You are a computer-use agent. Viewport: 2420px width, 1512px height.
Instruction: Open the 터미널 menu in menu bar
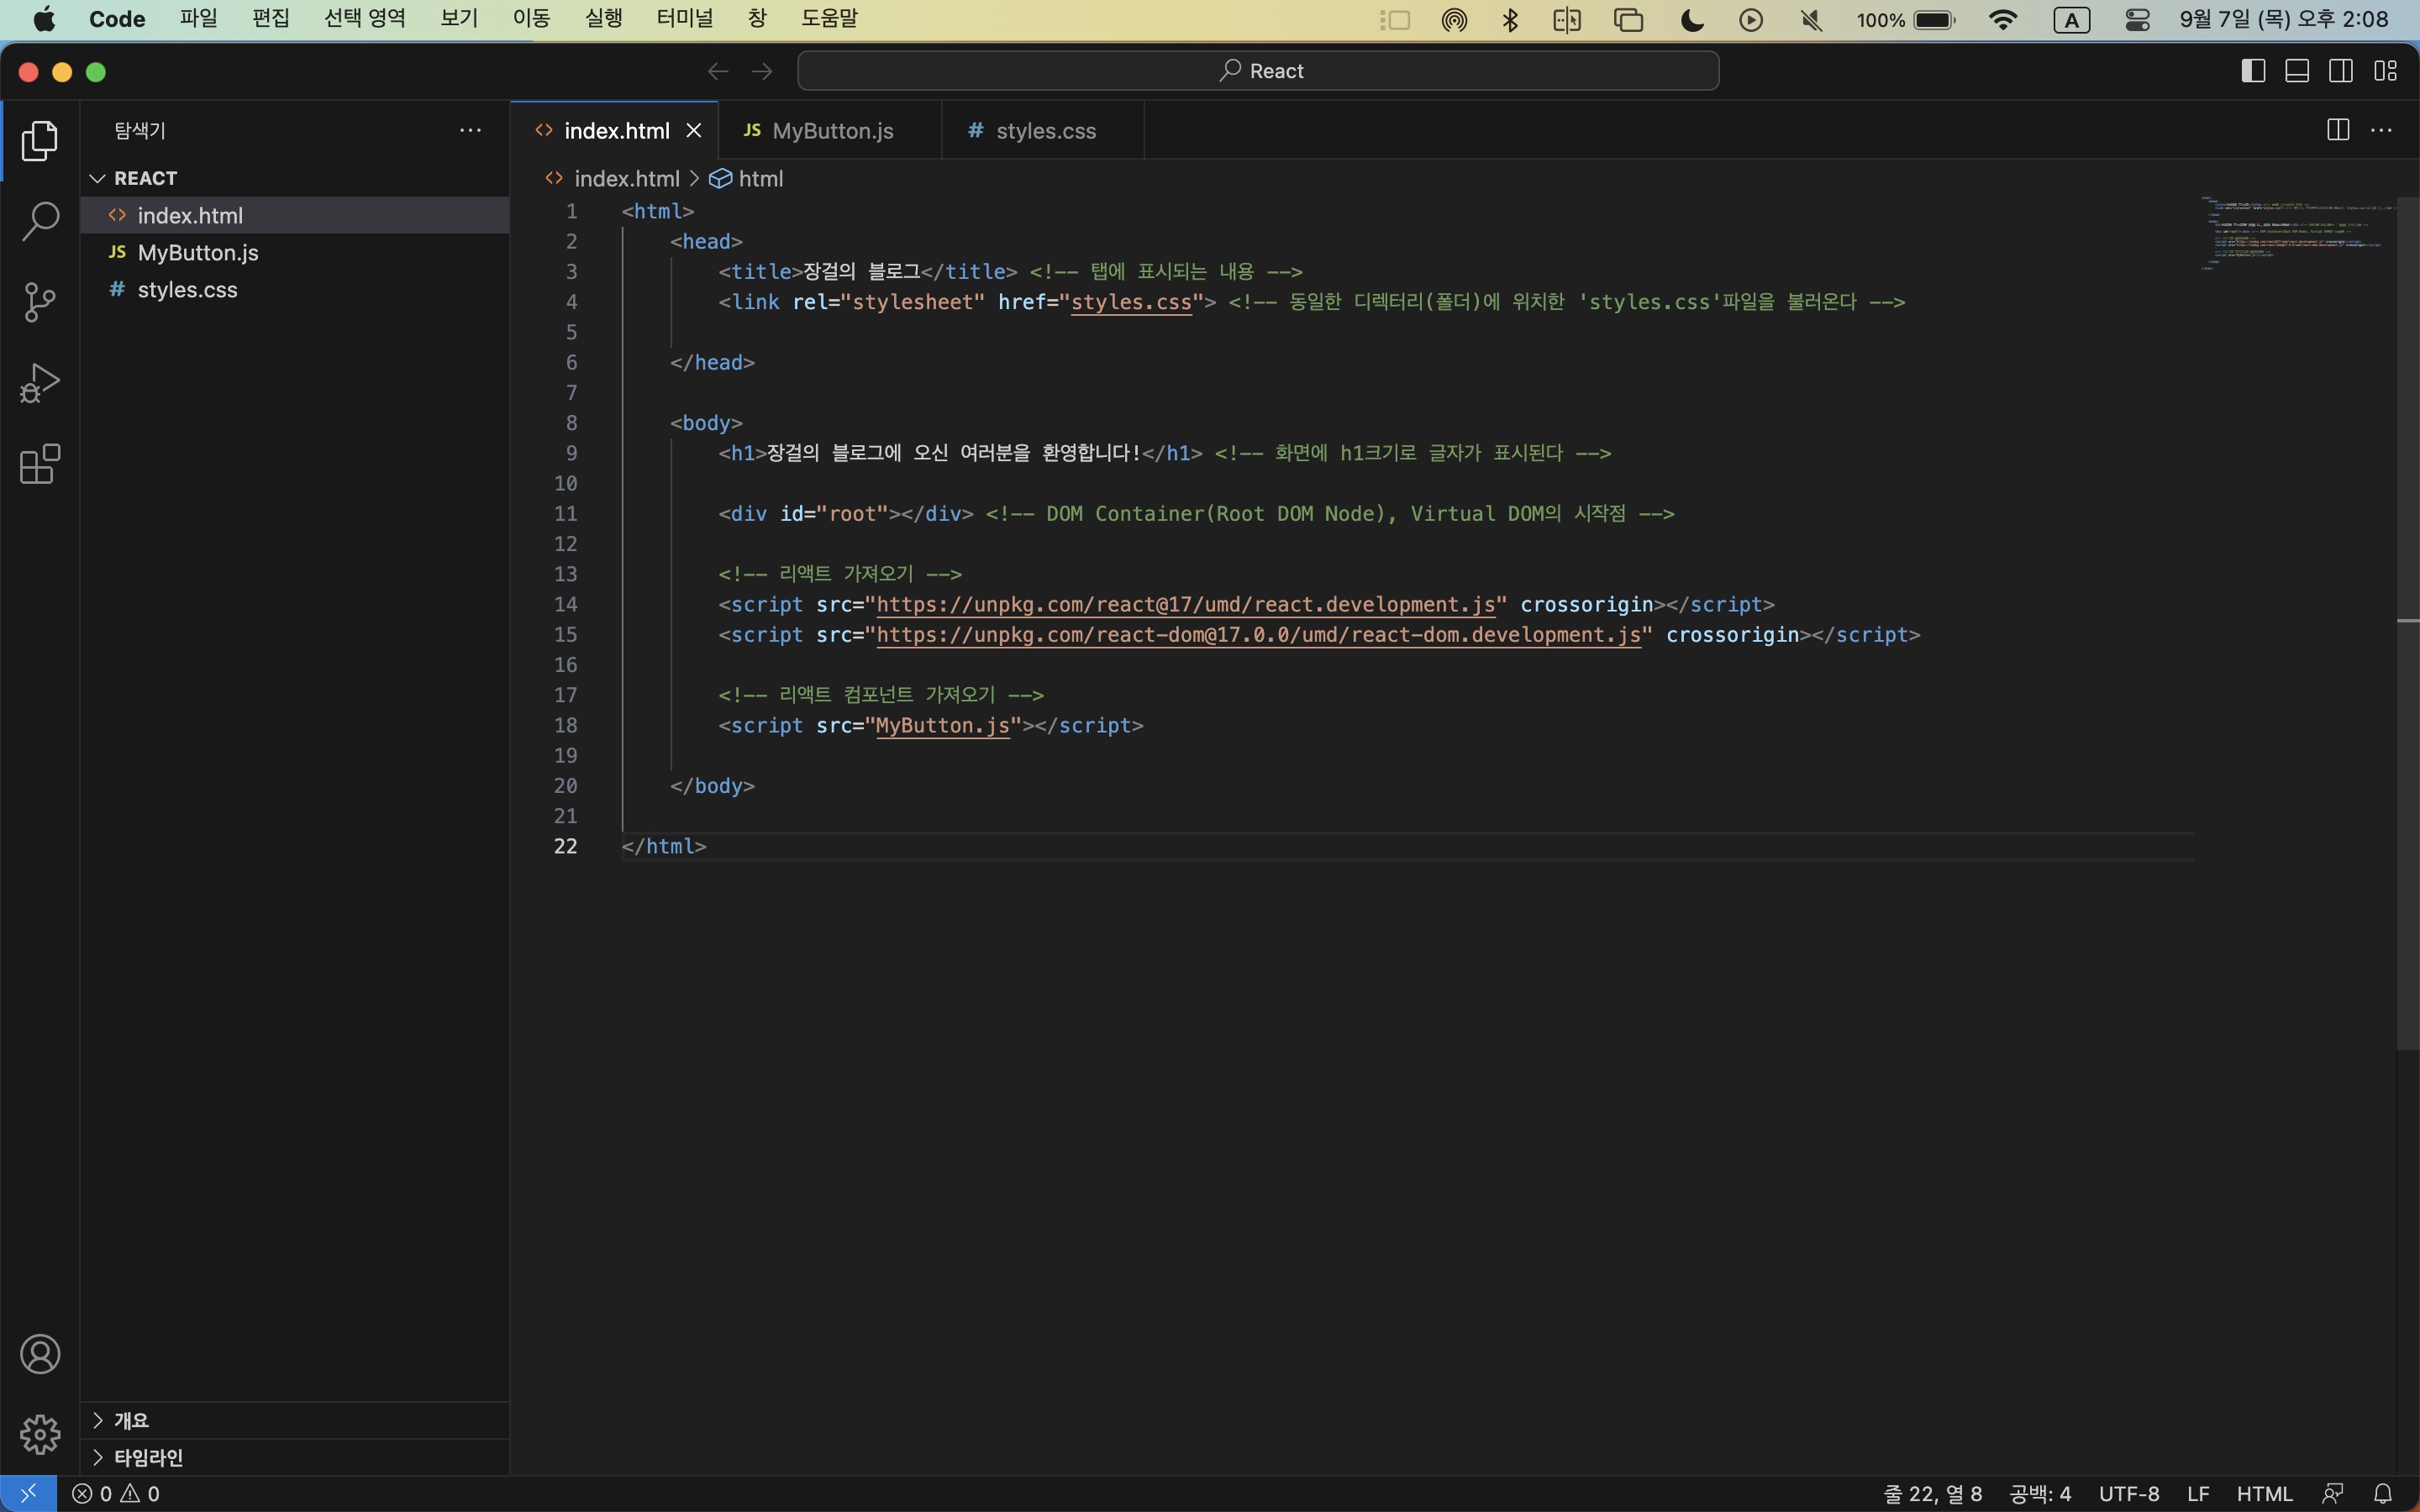click(x=684, y=18)
